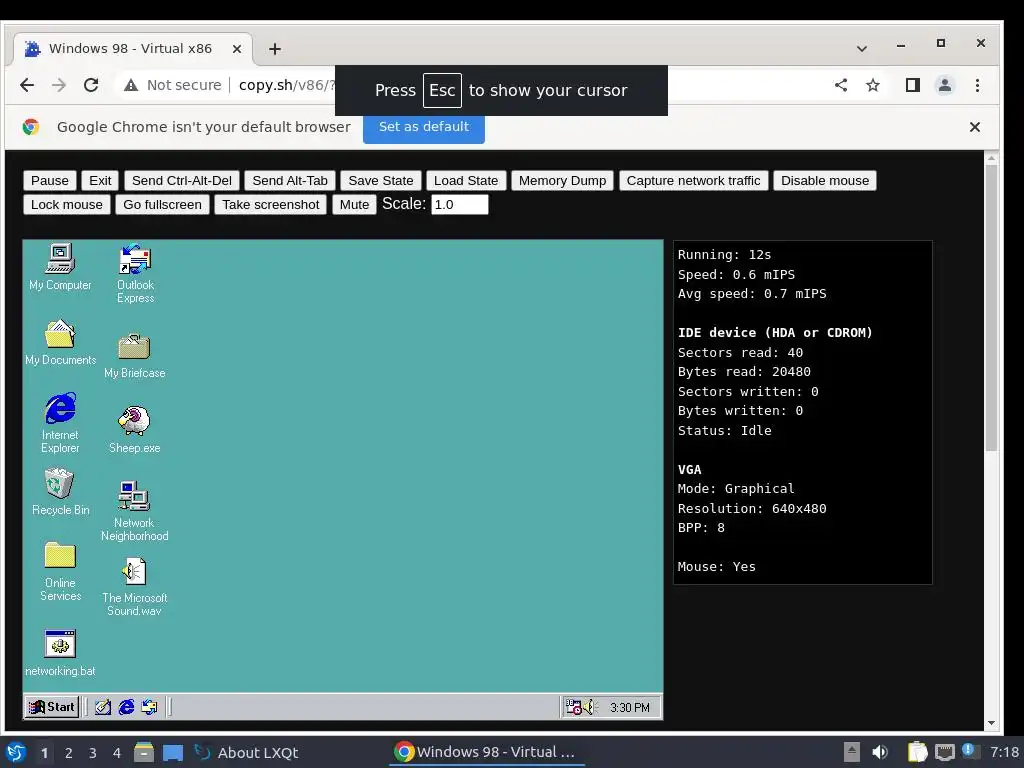
Task: Click Task Scheduler tray icon
Action: pos(573,707)
